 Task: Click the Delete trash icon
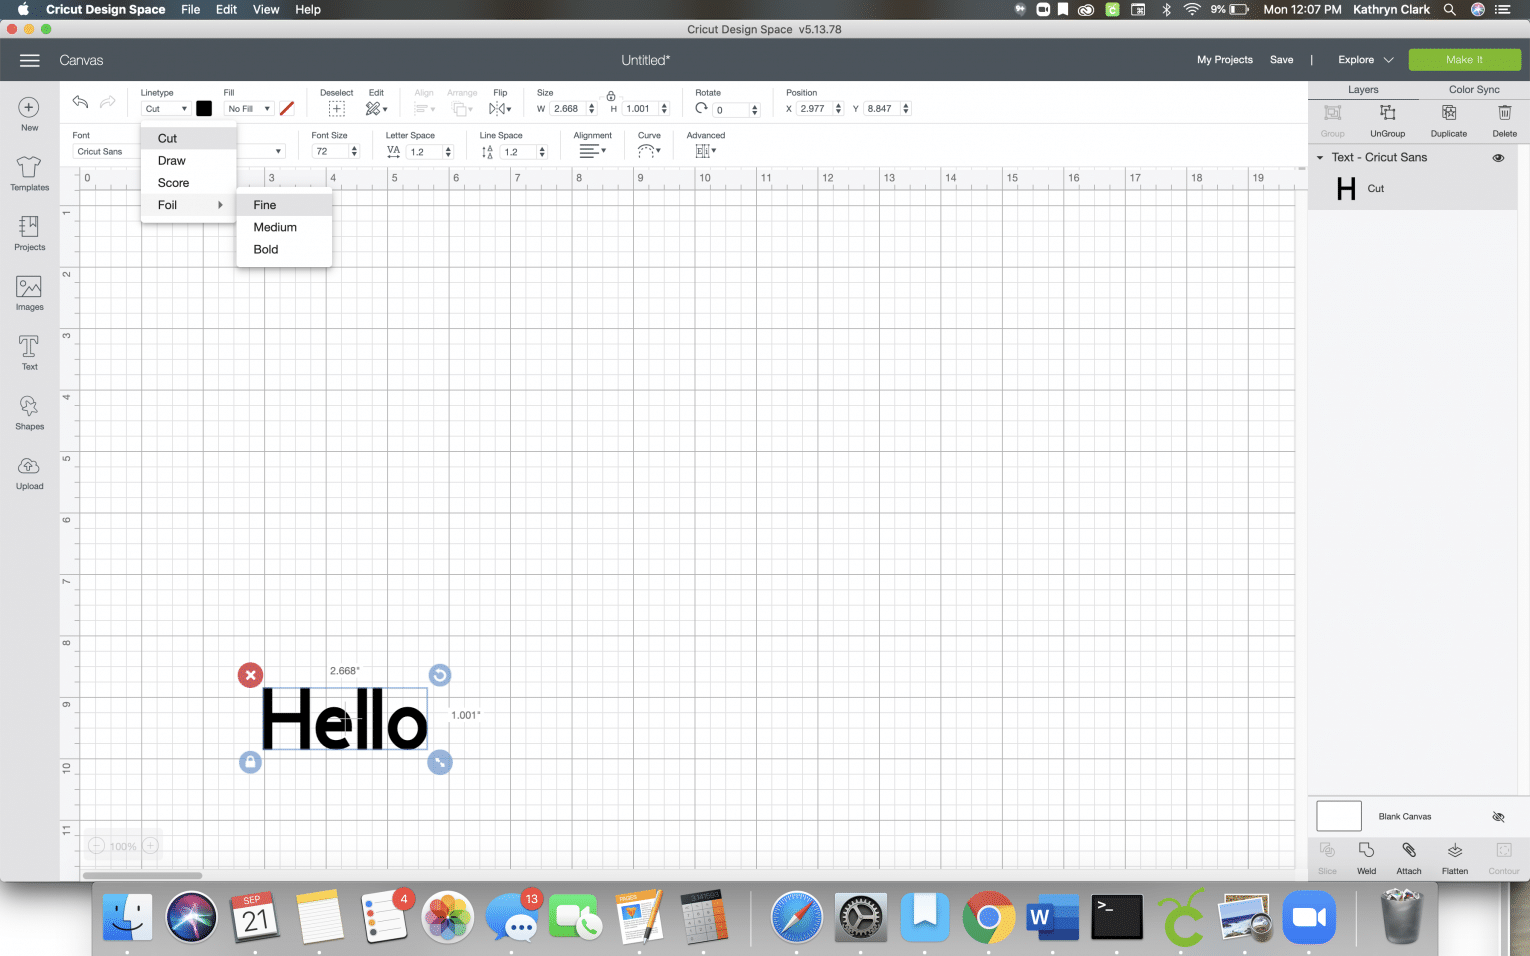tap(1504, 113)
